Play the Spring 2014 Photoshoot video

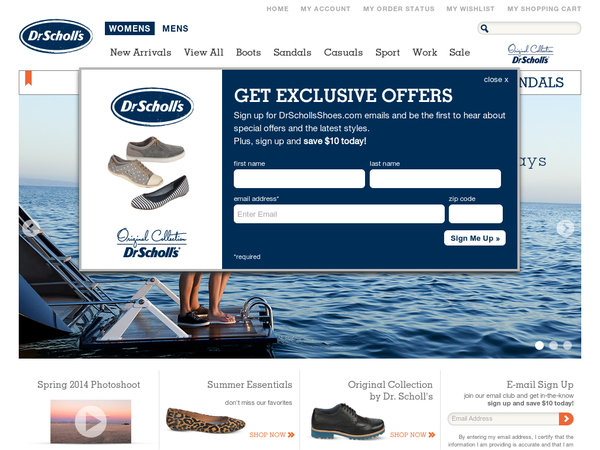[x=91, y=422]
